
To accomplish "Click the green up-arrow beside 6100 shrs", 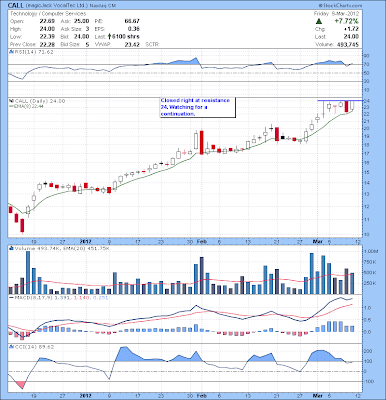I will click(109, 37).
